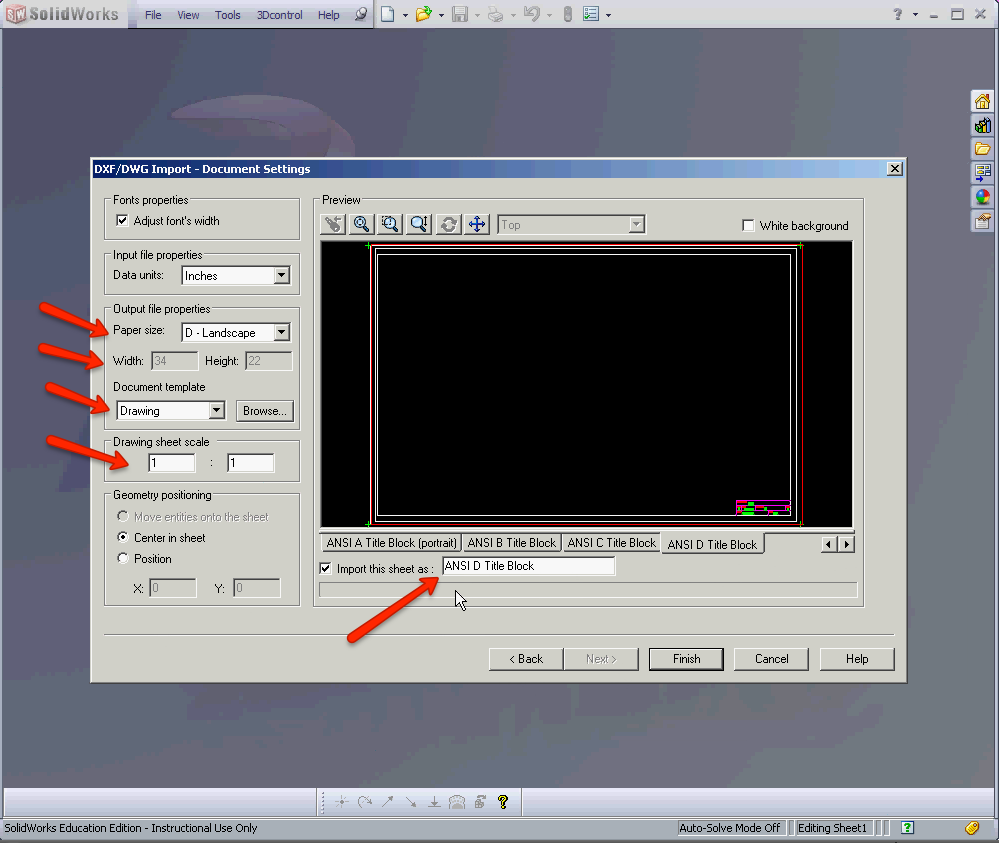The image size is (999, 843).
Task: Select the home icon in the right sidebar
Action: click(983, 101)
